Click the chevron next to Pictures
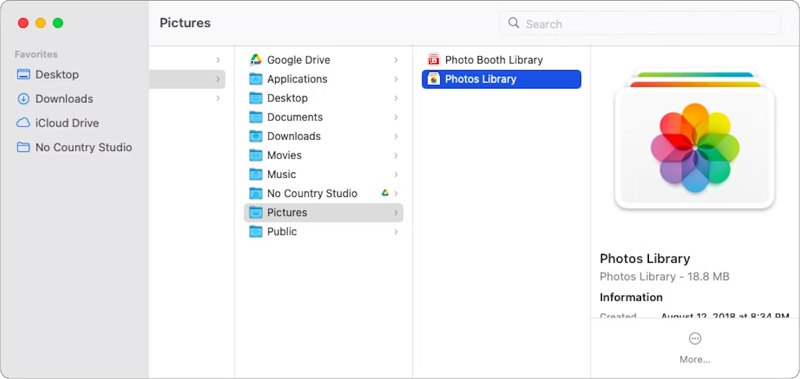This screenshot has height=379, width=800. coord(396,213)
